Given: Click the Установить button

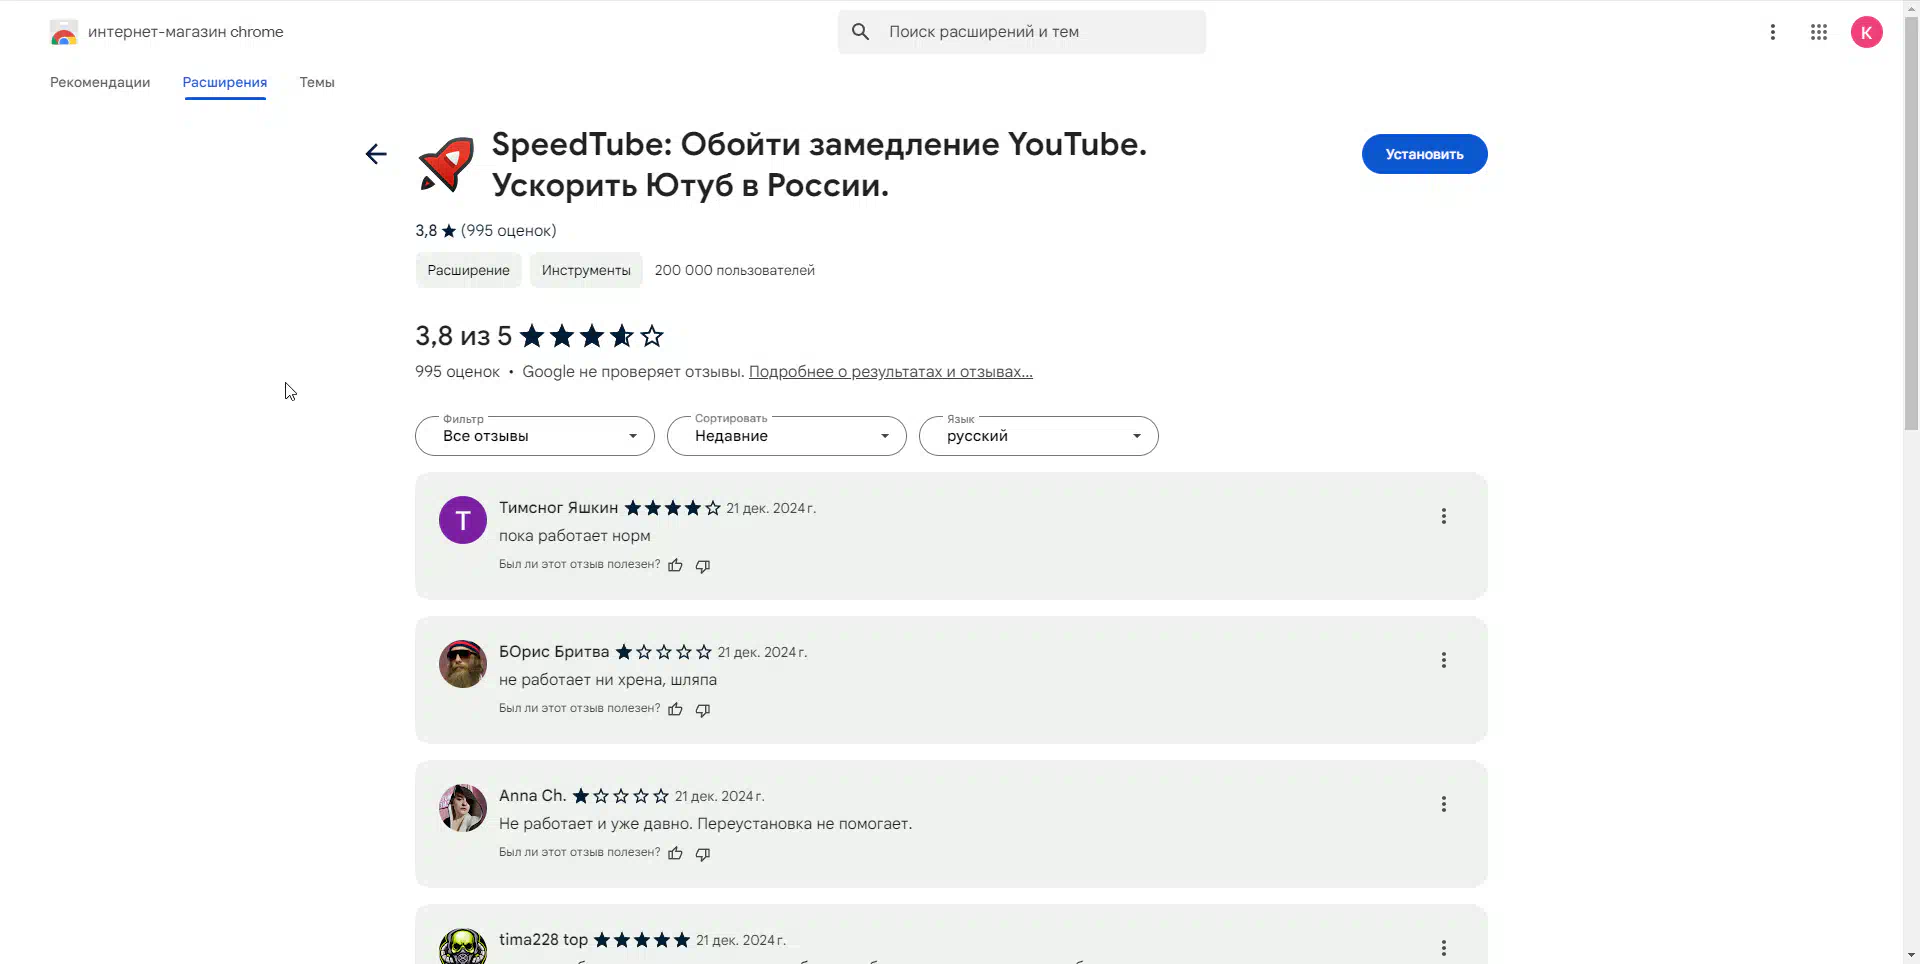Looking at the screenshot, I should 1424,154.
